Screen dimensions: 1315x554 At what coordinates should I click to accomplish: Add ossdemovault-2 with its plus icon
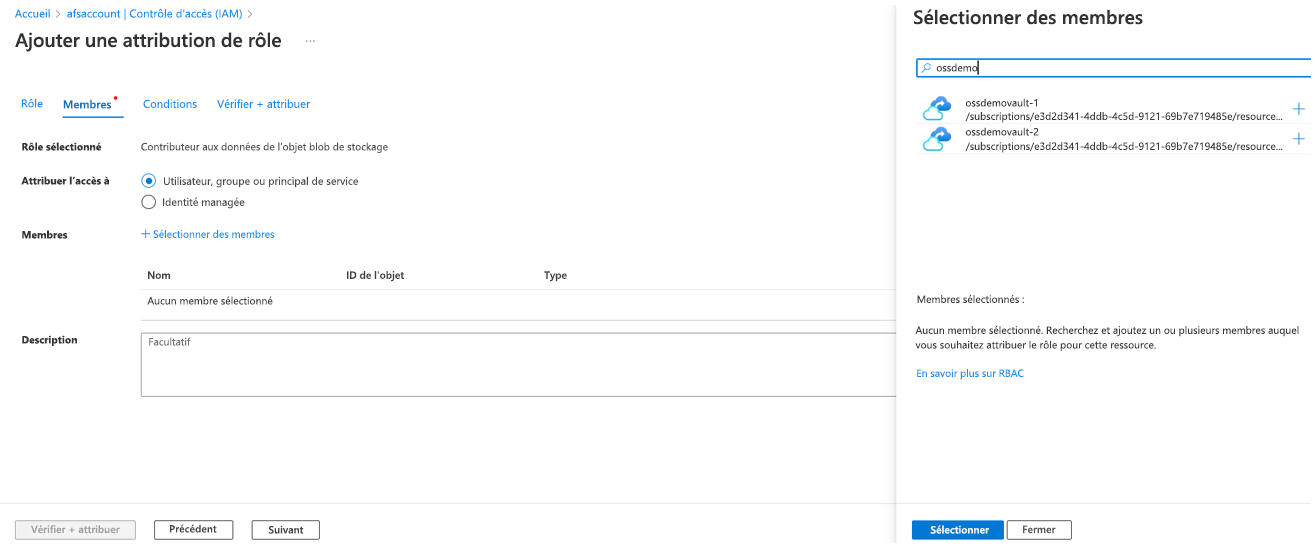click(1299, 139)
